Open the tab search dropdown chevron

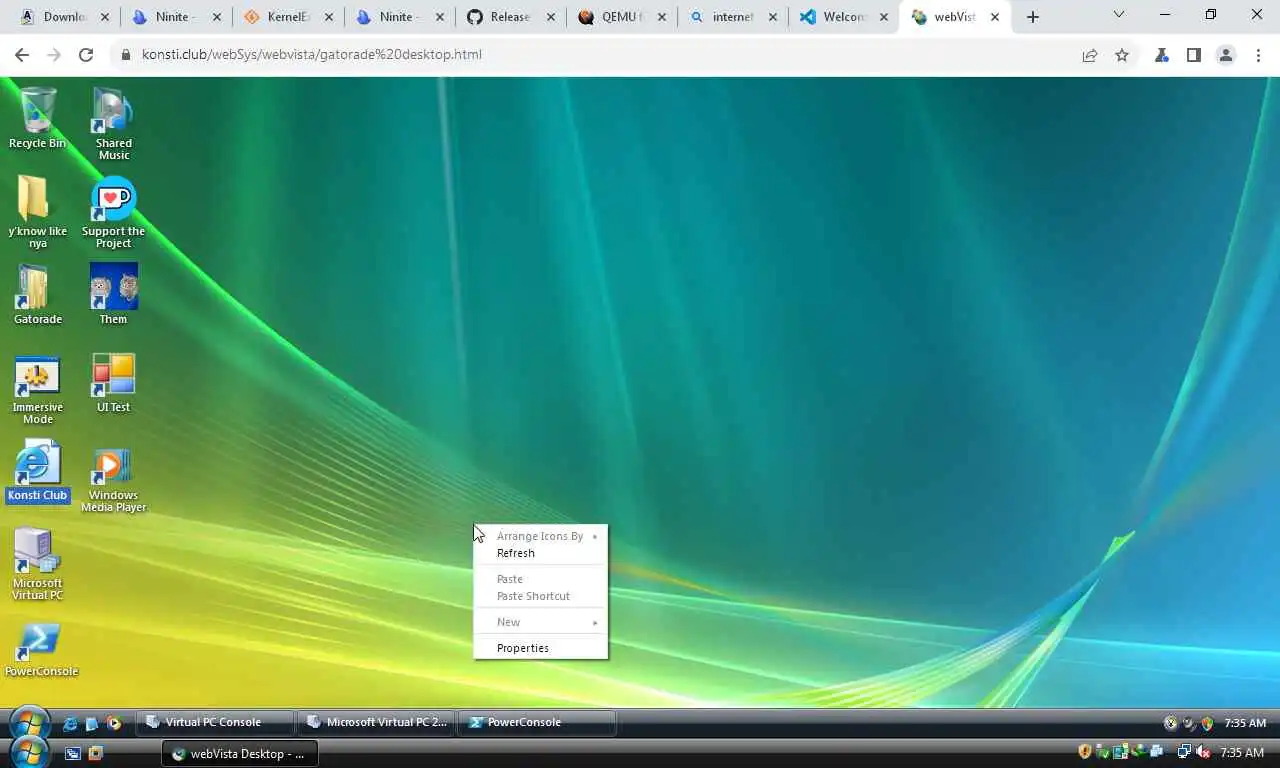1119,15
